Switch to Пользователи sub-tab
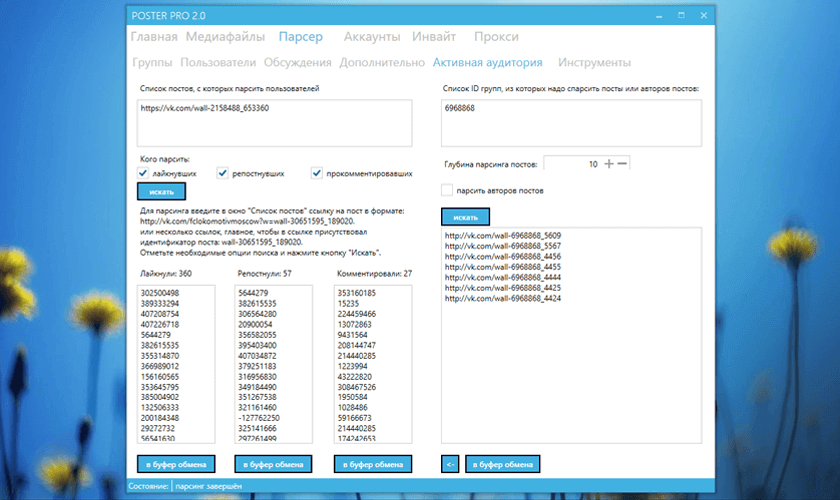This screenshot has width=840, height=500. 218,62
